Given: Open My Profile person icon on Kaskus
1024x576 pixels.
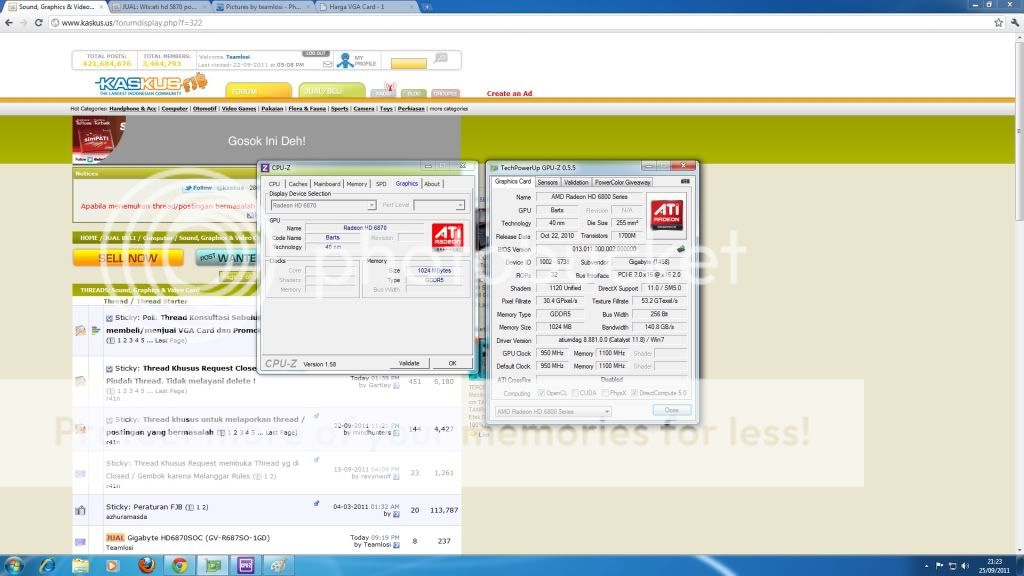Looking at the screenshot, I should coord(345,61).
